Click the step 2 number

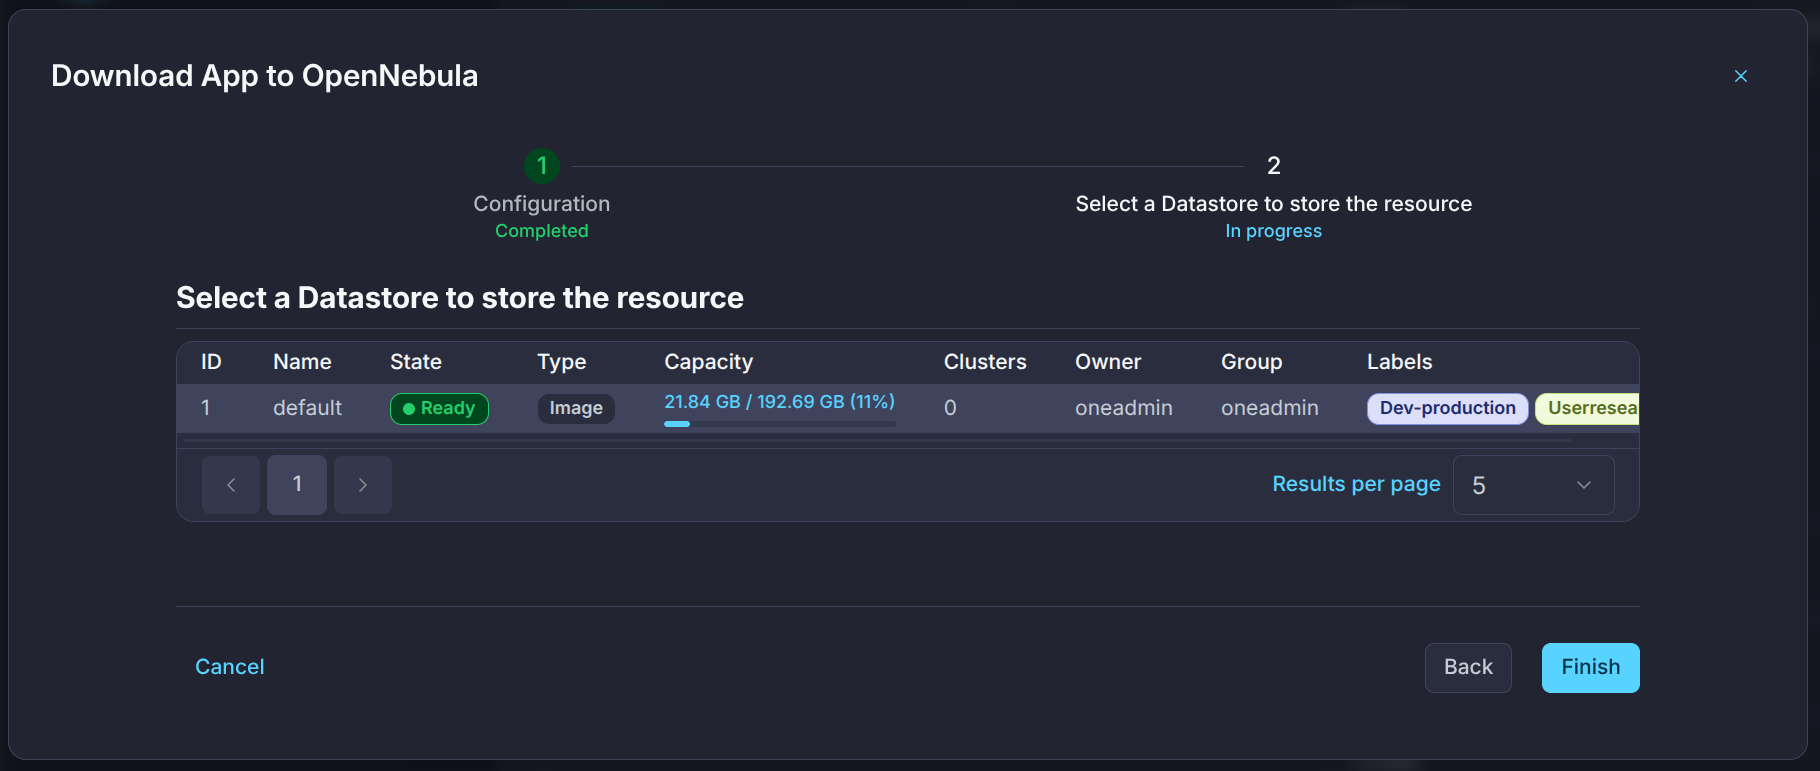1274,166
